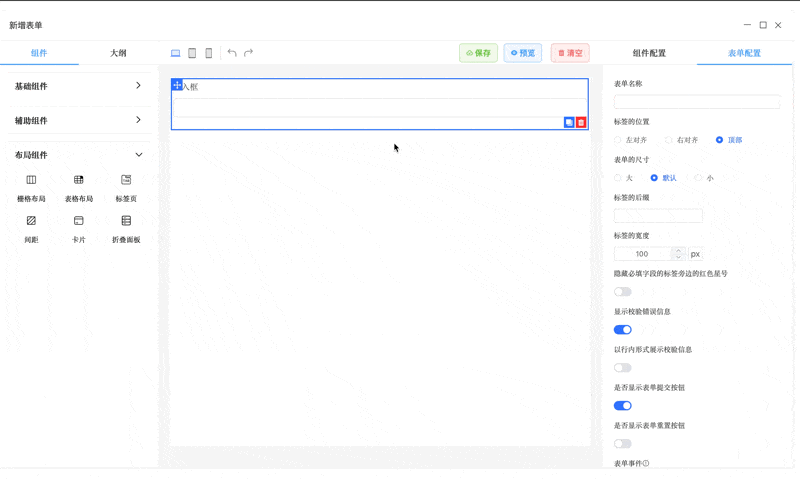Select the desktop device preview icon
800x479 pixels.
pos(175,53)
